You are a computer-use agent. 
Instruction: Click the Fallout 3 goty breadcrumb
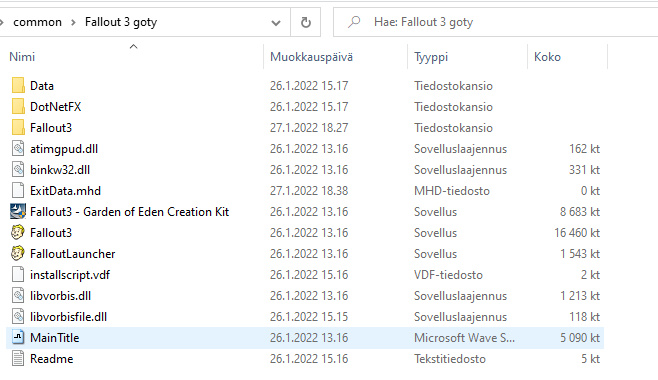[x=121, y=22]
